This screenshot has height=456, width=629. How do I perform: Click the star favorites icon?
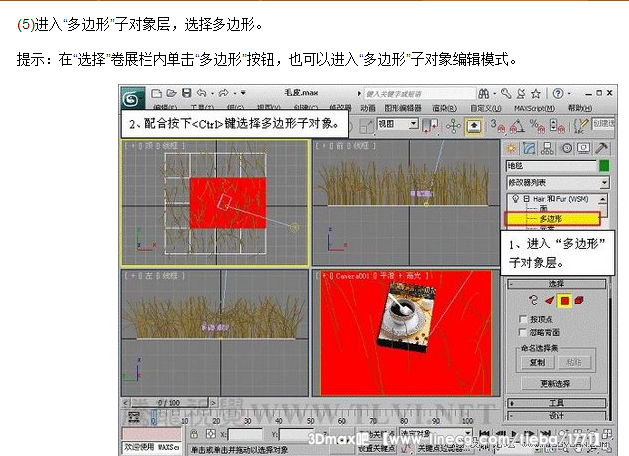tap(536, 94)
